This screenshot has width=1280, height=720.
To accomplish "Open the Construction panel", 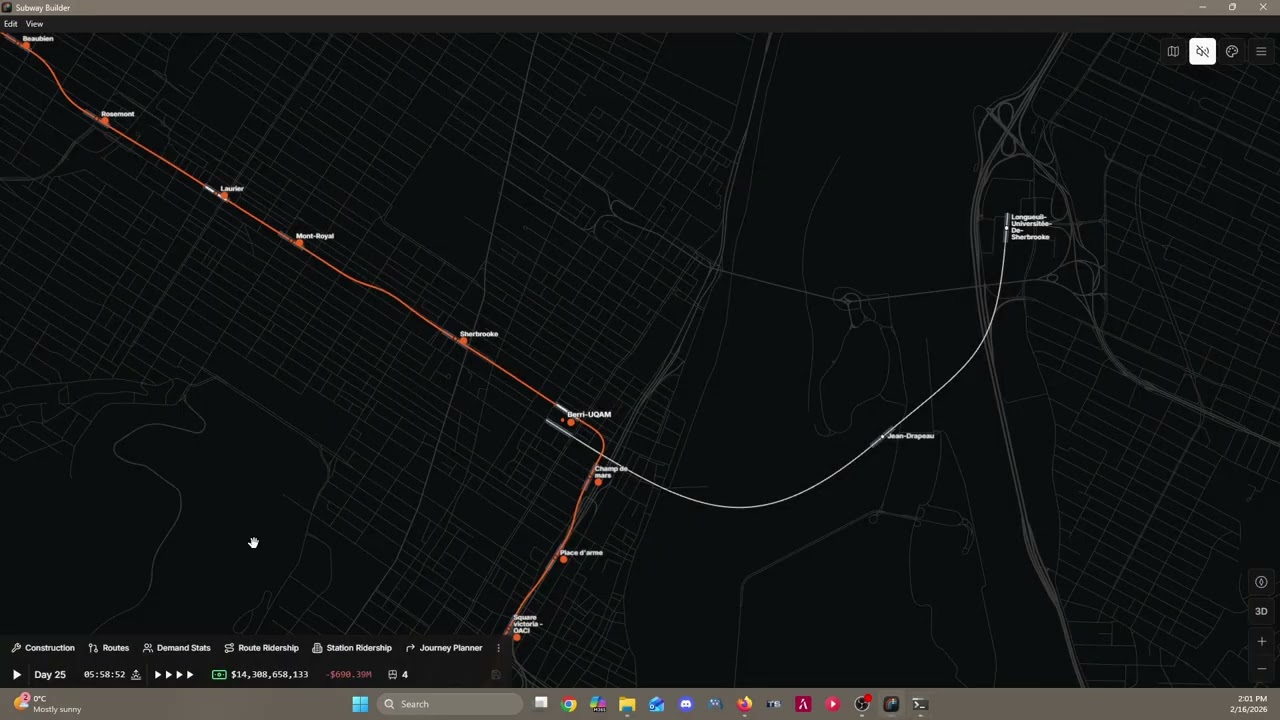I will pos(43,648).
